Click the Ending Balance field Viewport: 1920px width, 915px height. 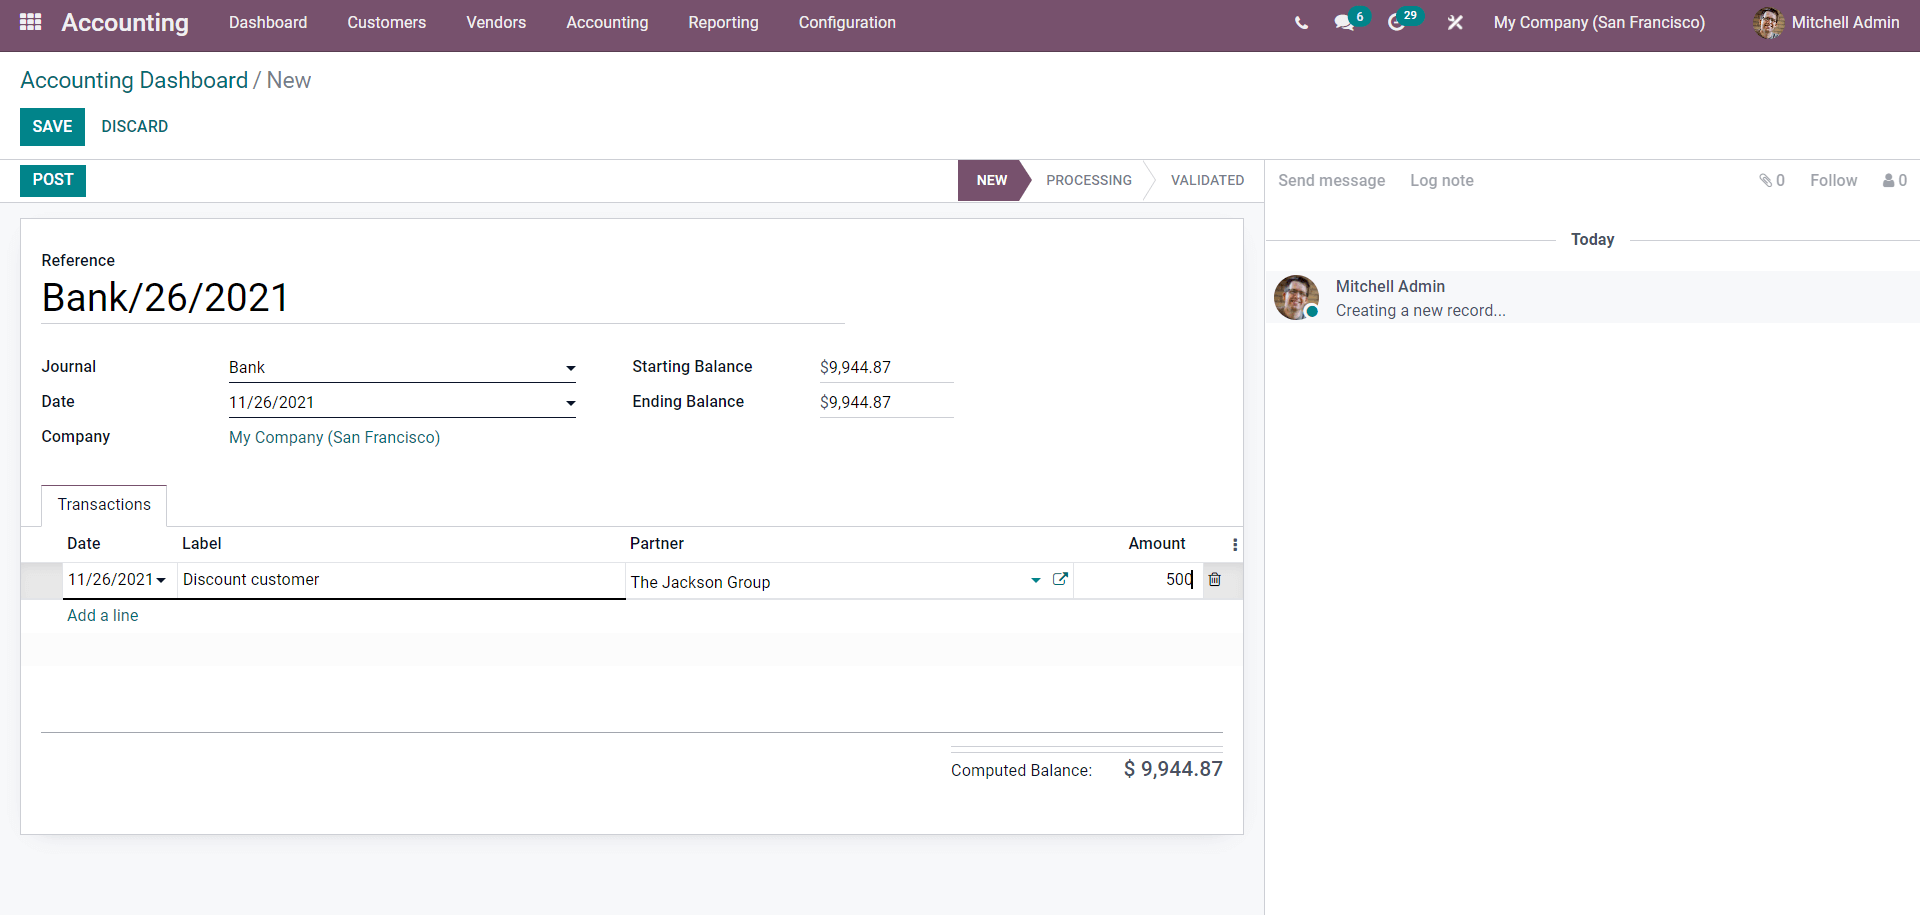(x=886, y=402)
